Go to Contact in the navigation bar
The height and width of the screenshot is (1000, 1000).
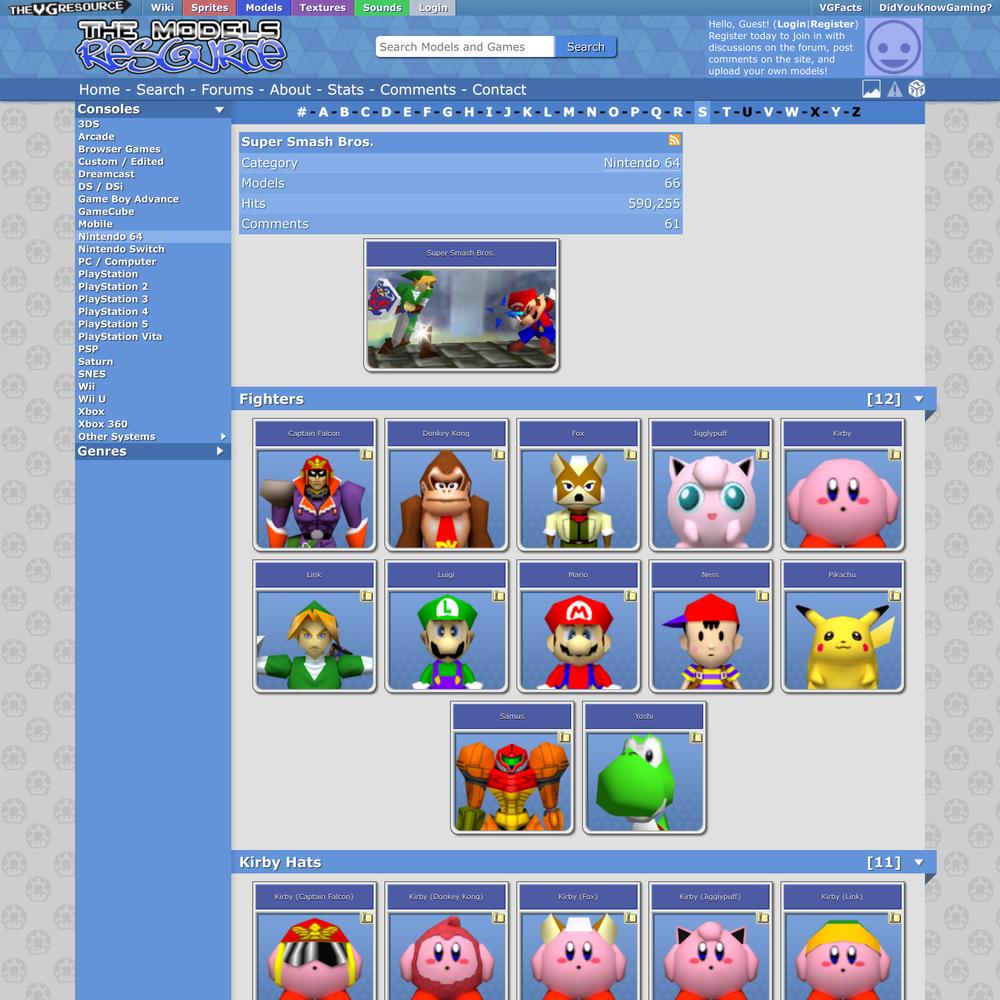[499, 90]
